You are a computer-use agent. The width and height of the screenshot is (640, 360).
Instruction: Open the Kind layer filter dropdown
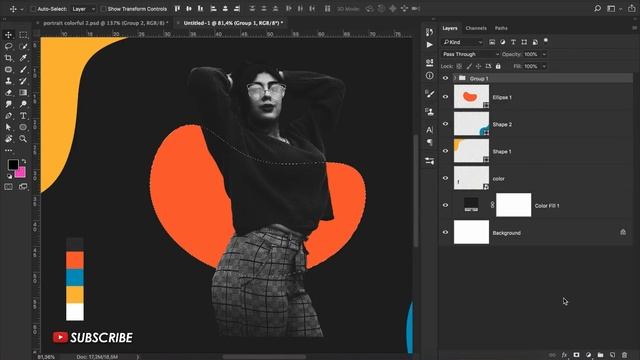point(463,42)
